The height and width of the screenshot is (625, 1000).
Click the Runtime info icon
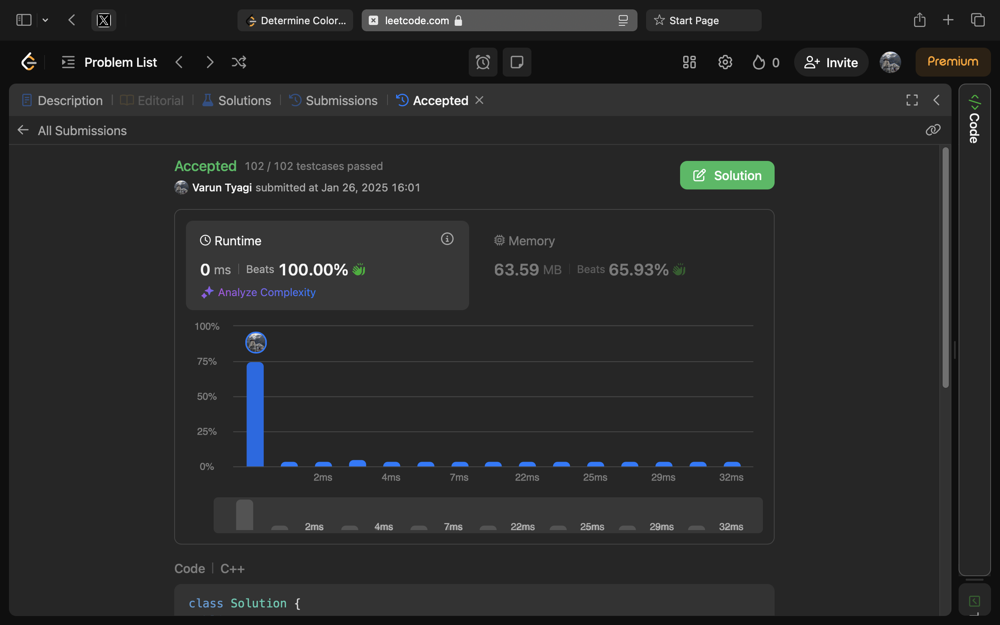447,239
